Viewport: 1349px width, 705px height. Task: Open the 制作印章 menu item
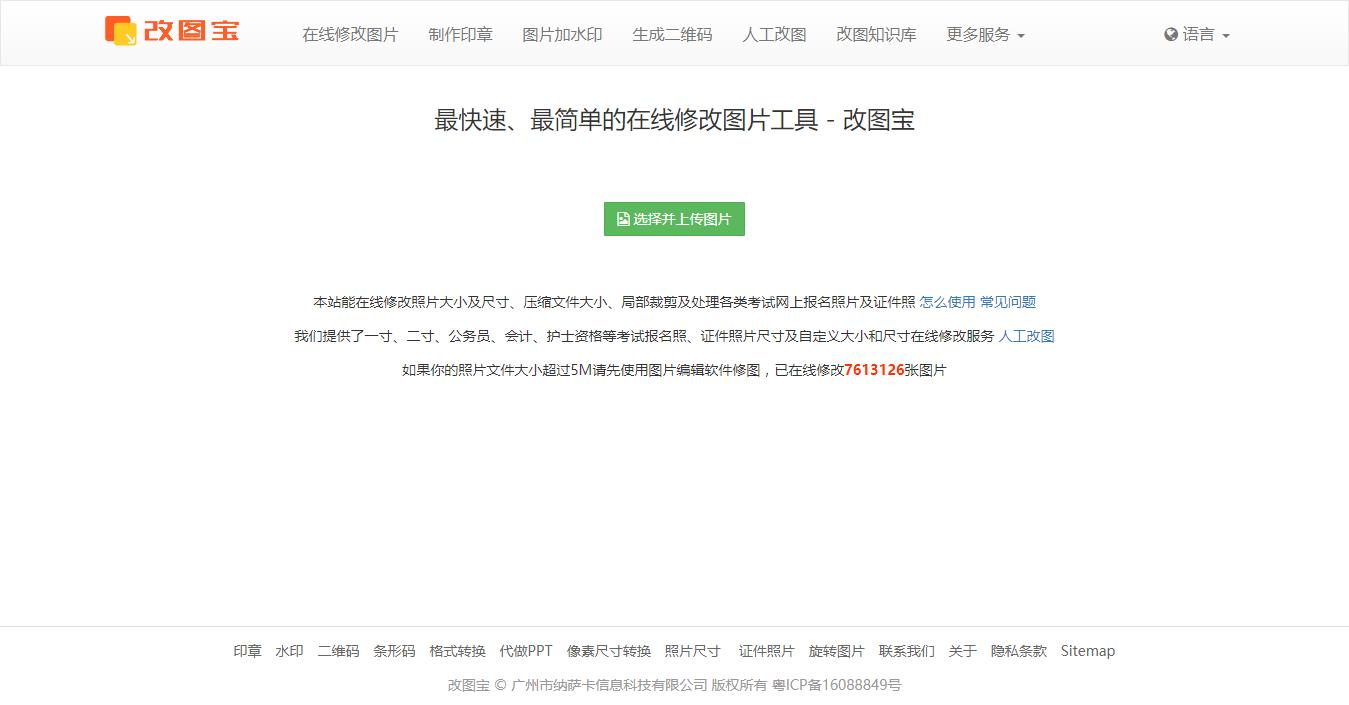(460, 34)
